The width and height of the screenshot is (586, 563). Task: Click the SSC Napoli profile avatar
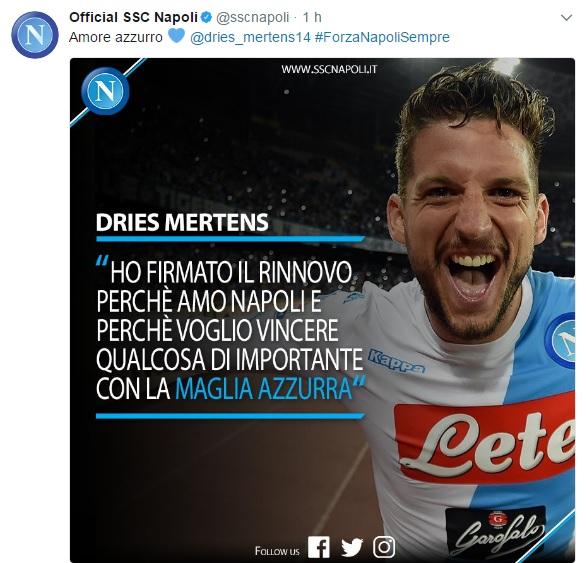click(x=35, y=35)
